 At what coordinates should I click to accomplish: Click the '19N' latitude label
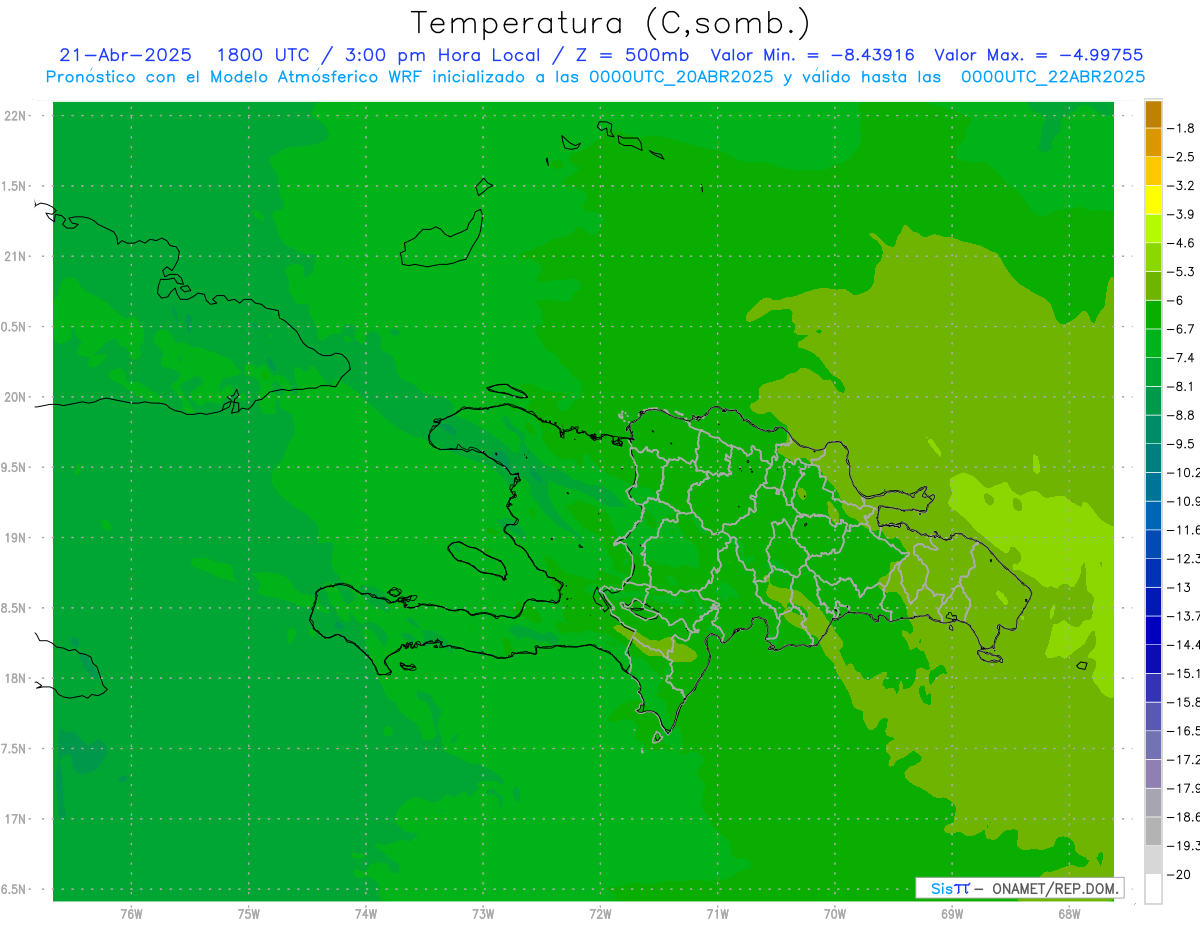14,538
